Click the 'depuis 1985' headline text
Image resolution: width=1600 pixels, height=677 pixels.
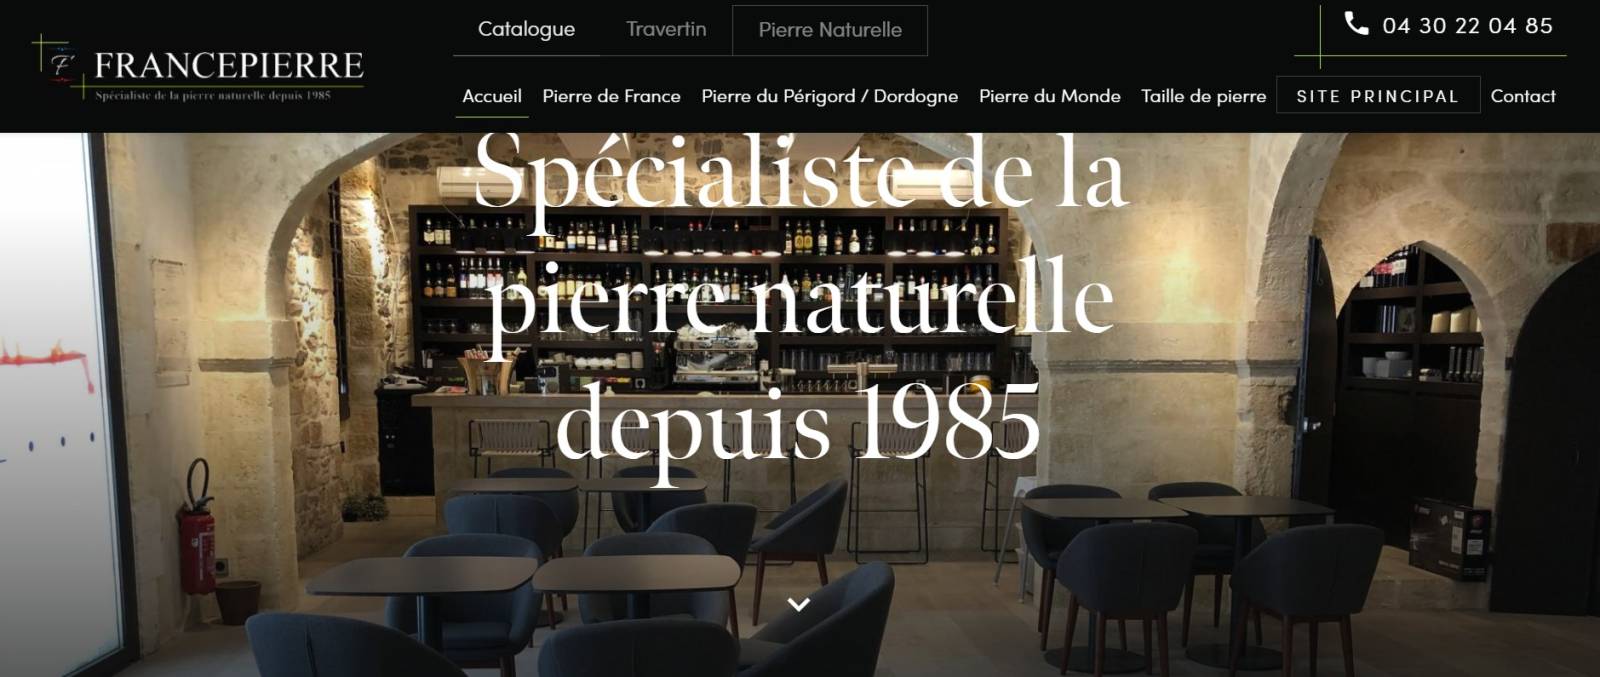tap(798, 425)
